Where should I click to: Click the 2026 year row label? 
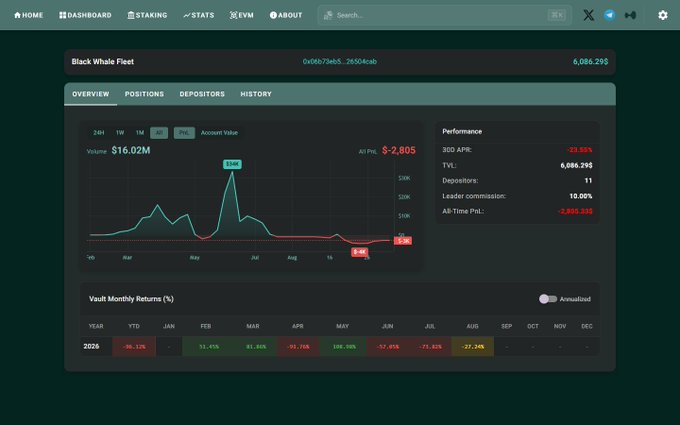tap(91, 346)
